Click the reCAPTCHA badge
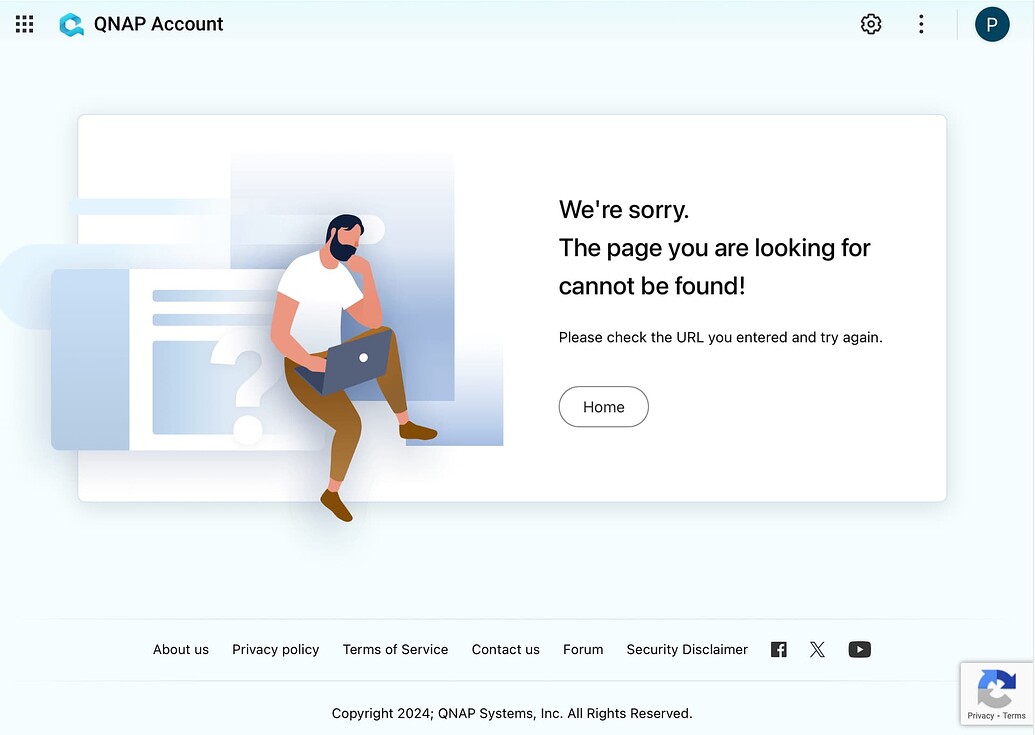This screenshot has width=1035, height=735. [996, 693]
